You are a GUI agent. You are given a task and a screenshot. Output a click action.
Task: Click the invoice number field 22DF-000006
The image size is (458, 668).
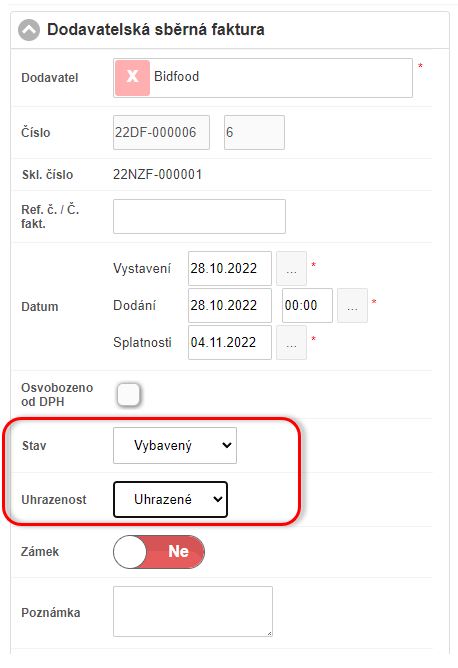coord(161,132)
